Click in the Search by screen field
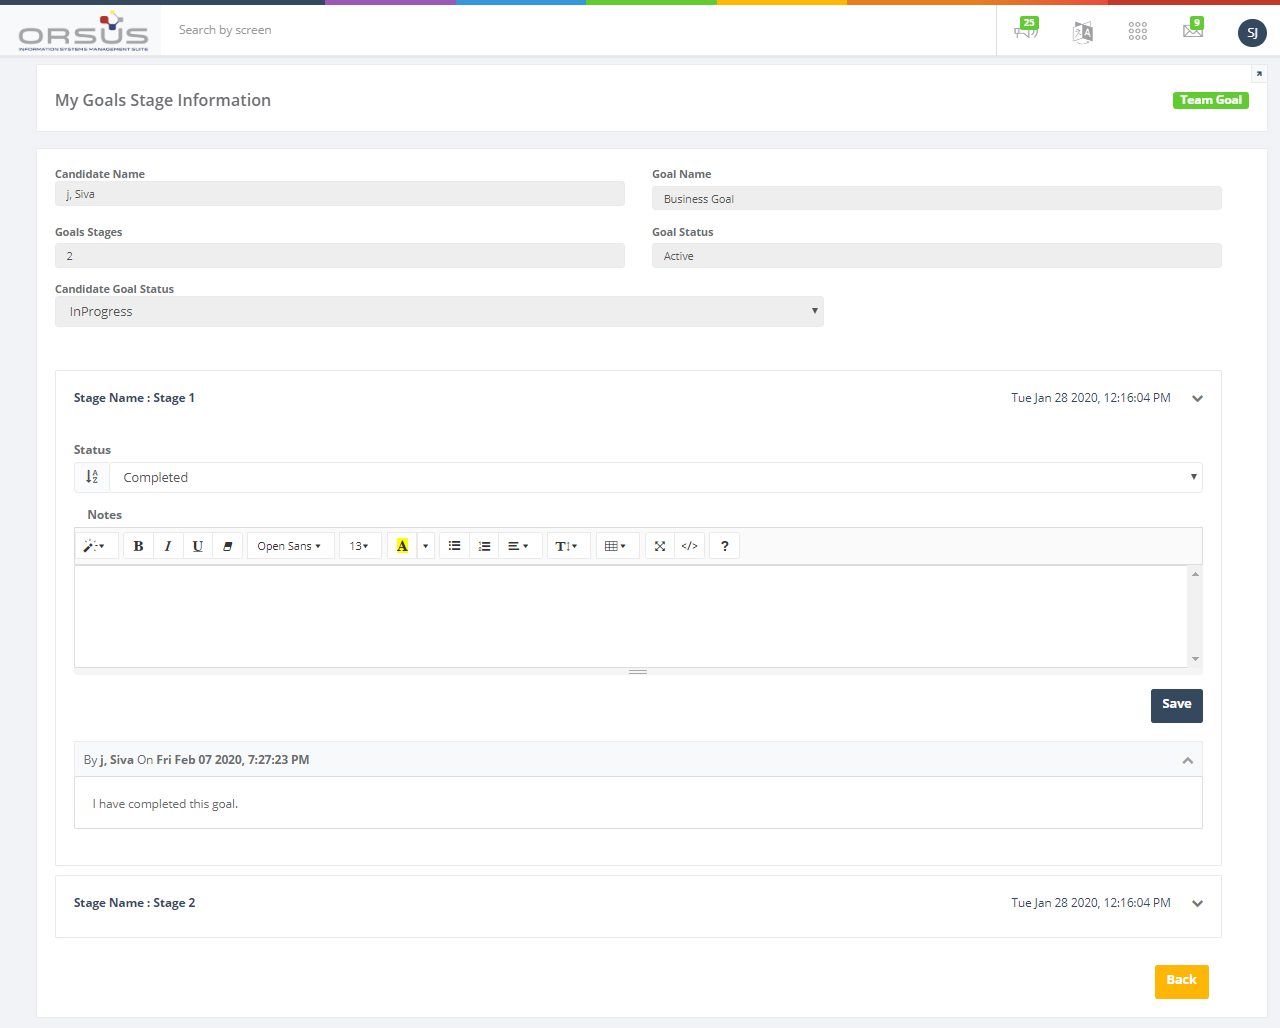This screenshot has width=1280, height=1028. click(580, 30)
